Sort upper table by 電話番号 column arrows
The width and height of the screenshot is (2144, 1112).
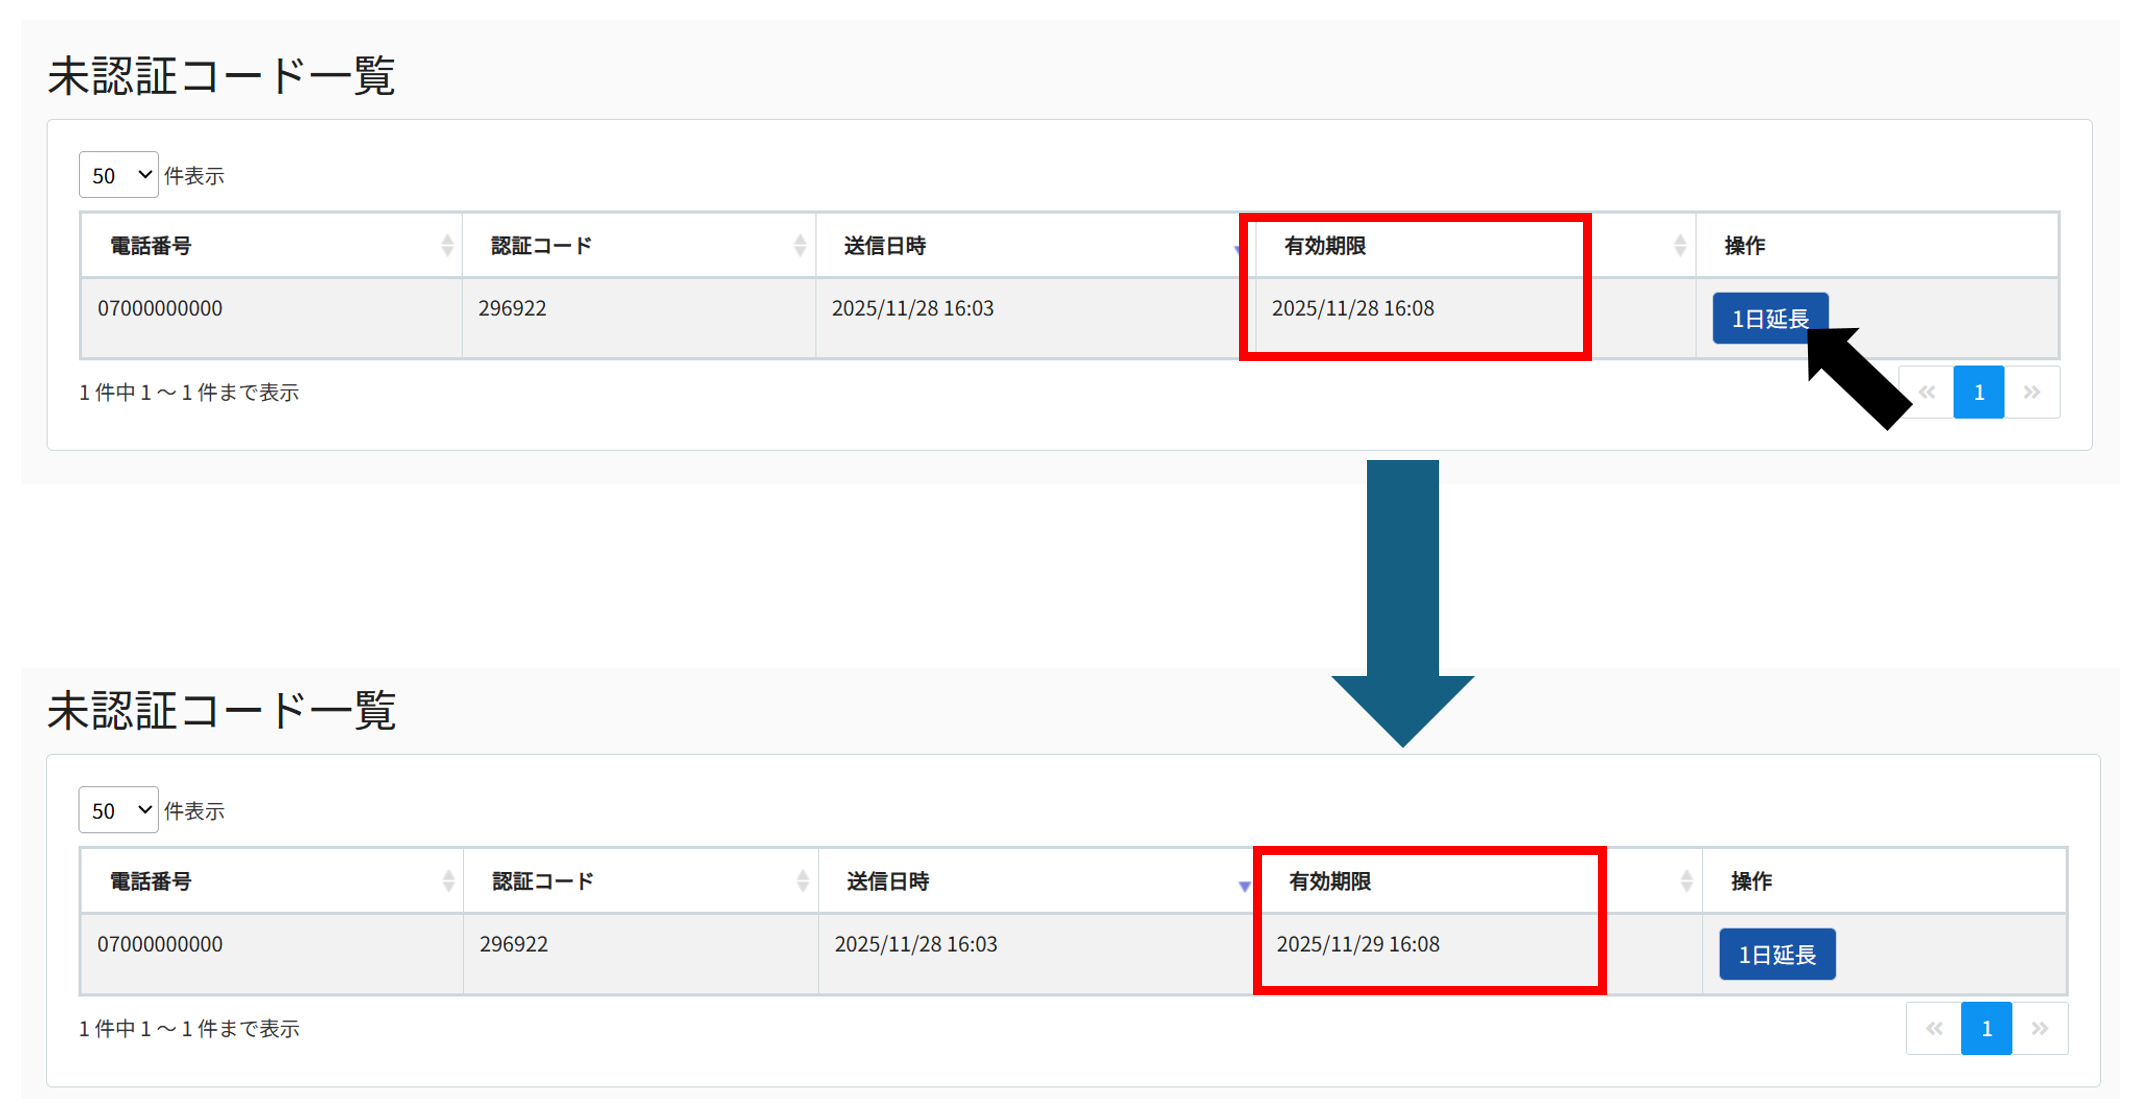(447, 245)
